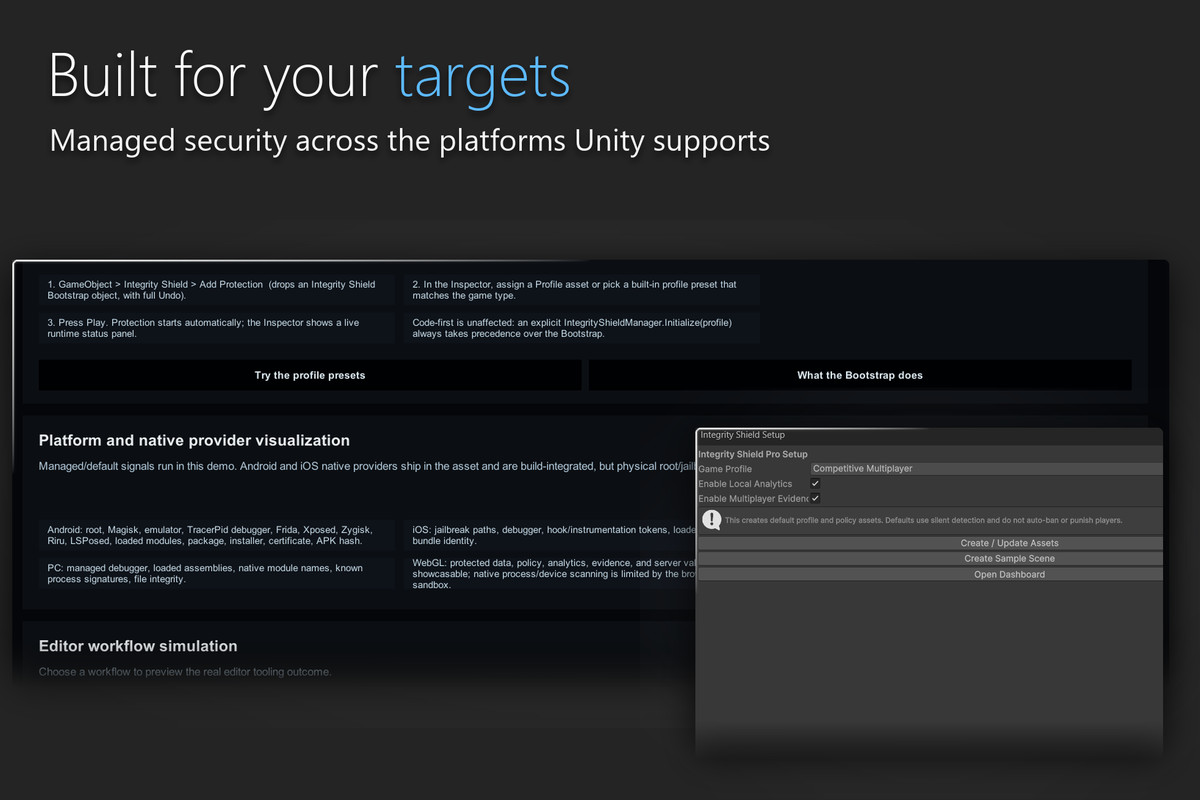Toggle the Enable Local Analytics checkbox
This screenshot has height=800, width=1200.
point(815,484)
